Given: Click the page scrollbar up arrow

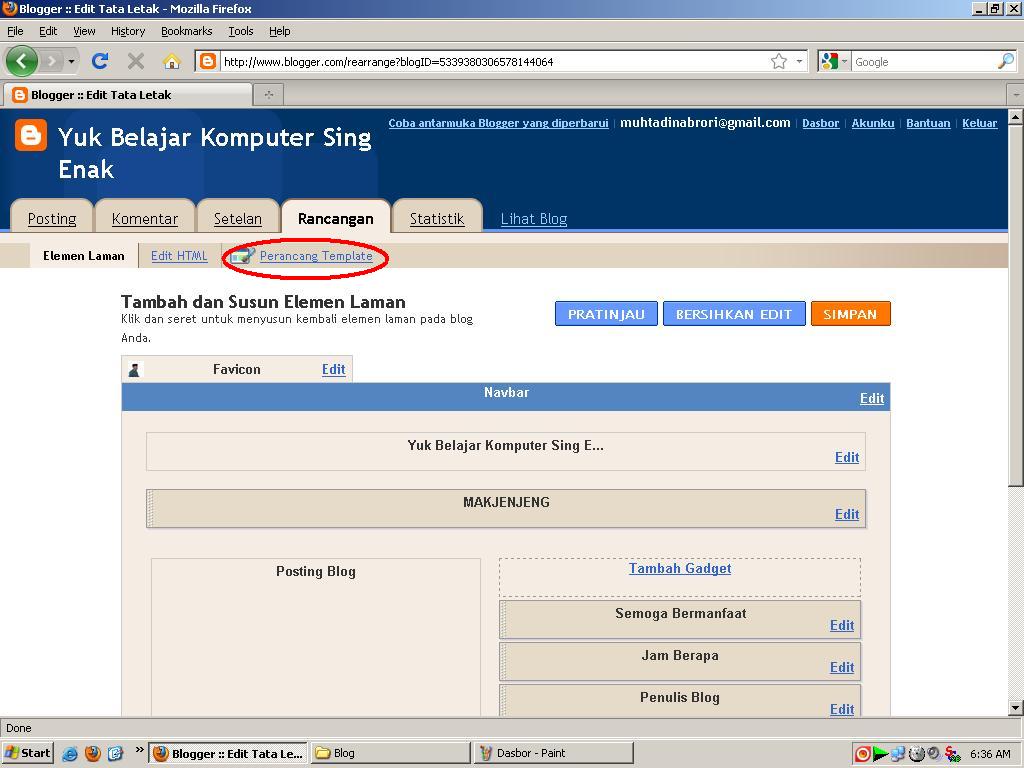Looking at the screenshot, I should tap(1015, 118).
